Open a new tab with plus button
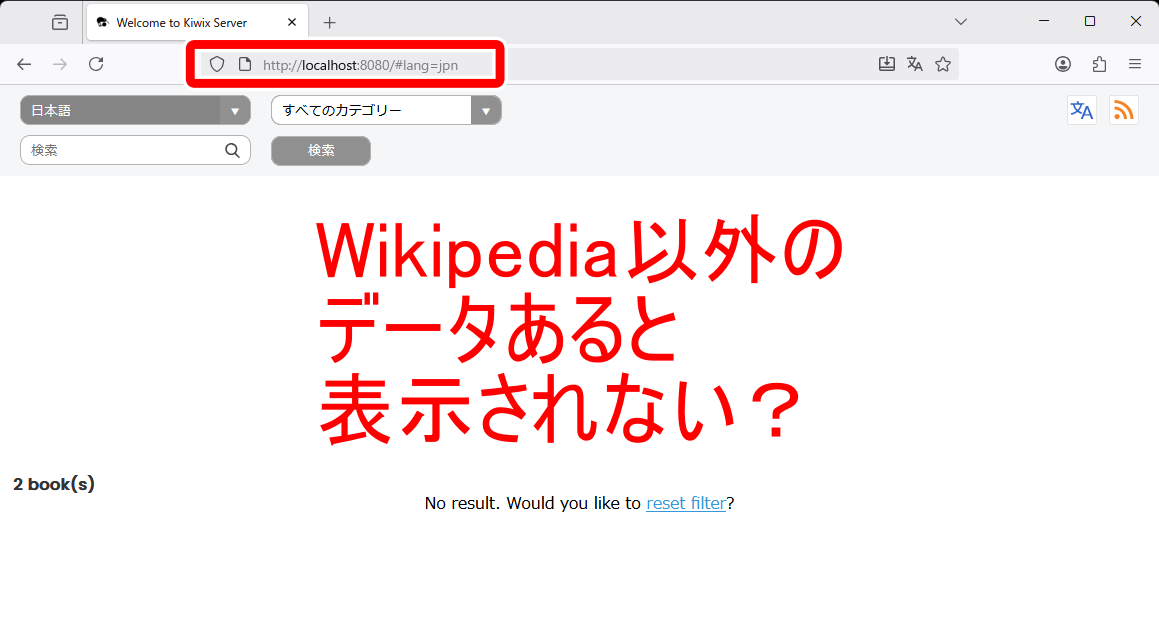The height and width of the screenshot is (625, 1159). tap(330, 22)
